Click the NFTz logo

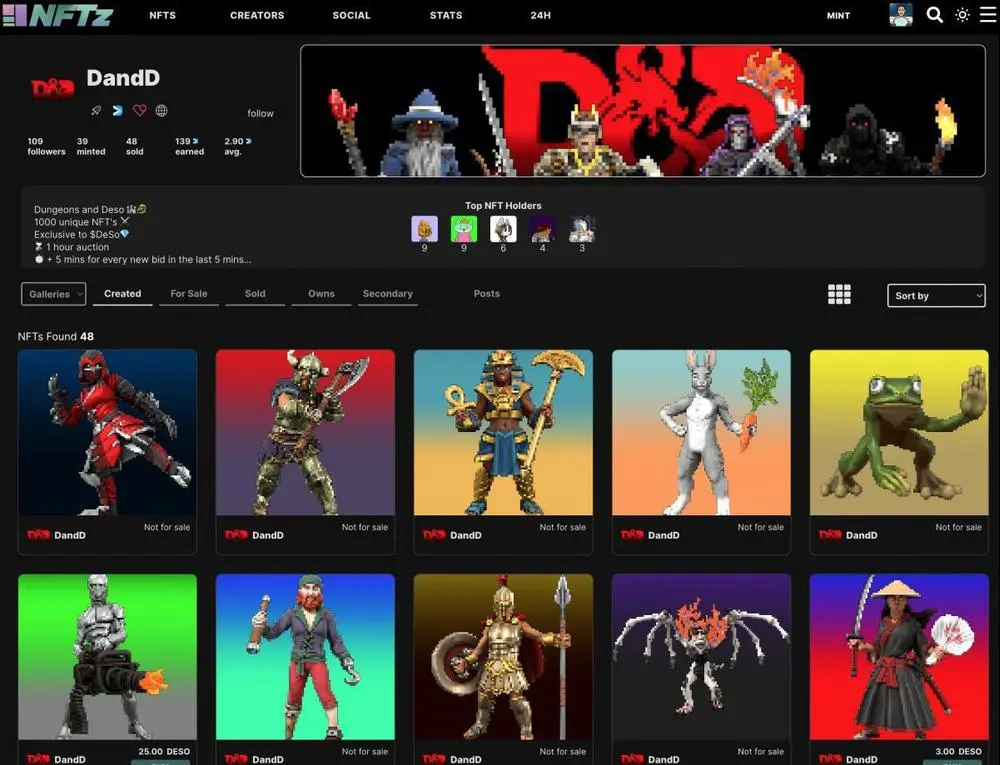coord(58,15)
